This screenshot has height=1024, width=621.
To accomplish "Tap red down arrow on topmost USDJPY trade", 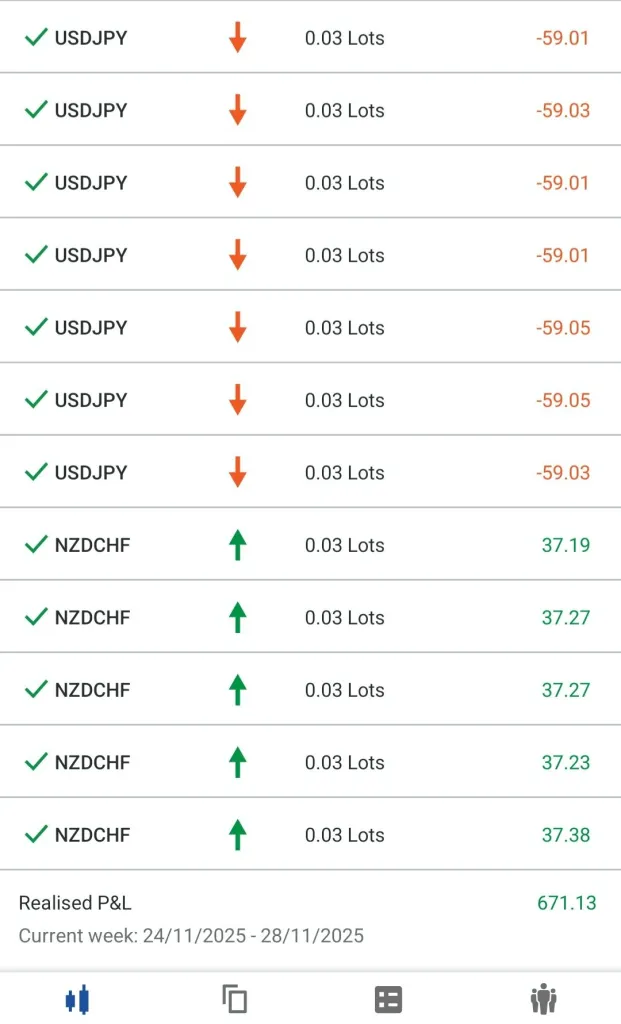I will pyautogui.click(x=237, y=39).
